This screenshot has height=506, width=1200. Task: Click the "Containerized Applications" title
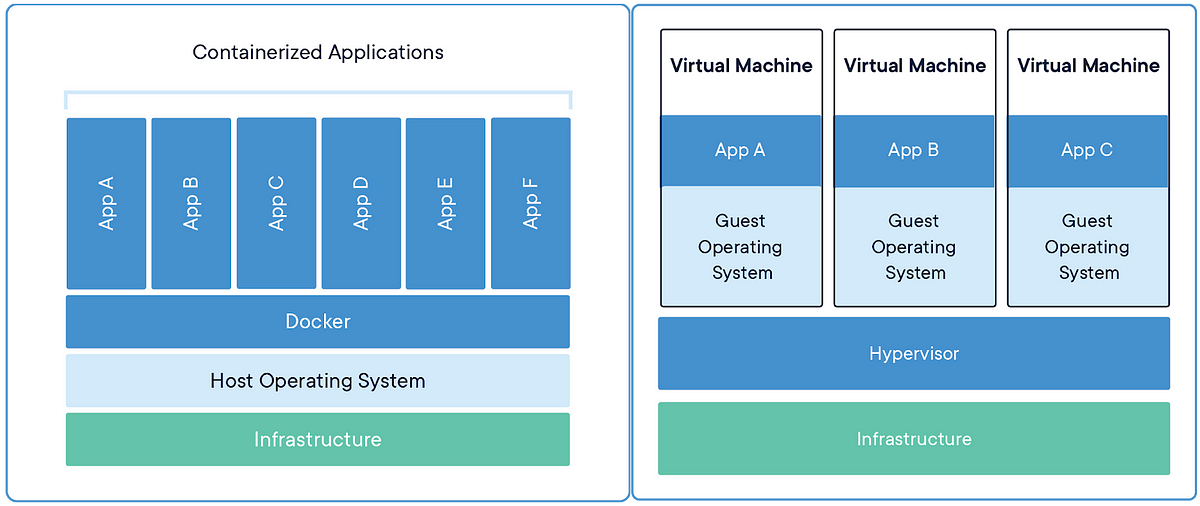318,52
